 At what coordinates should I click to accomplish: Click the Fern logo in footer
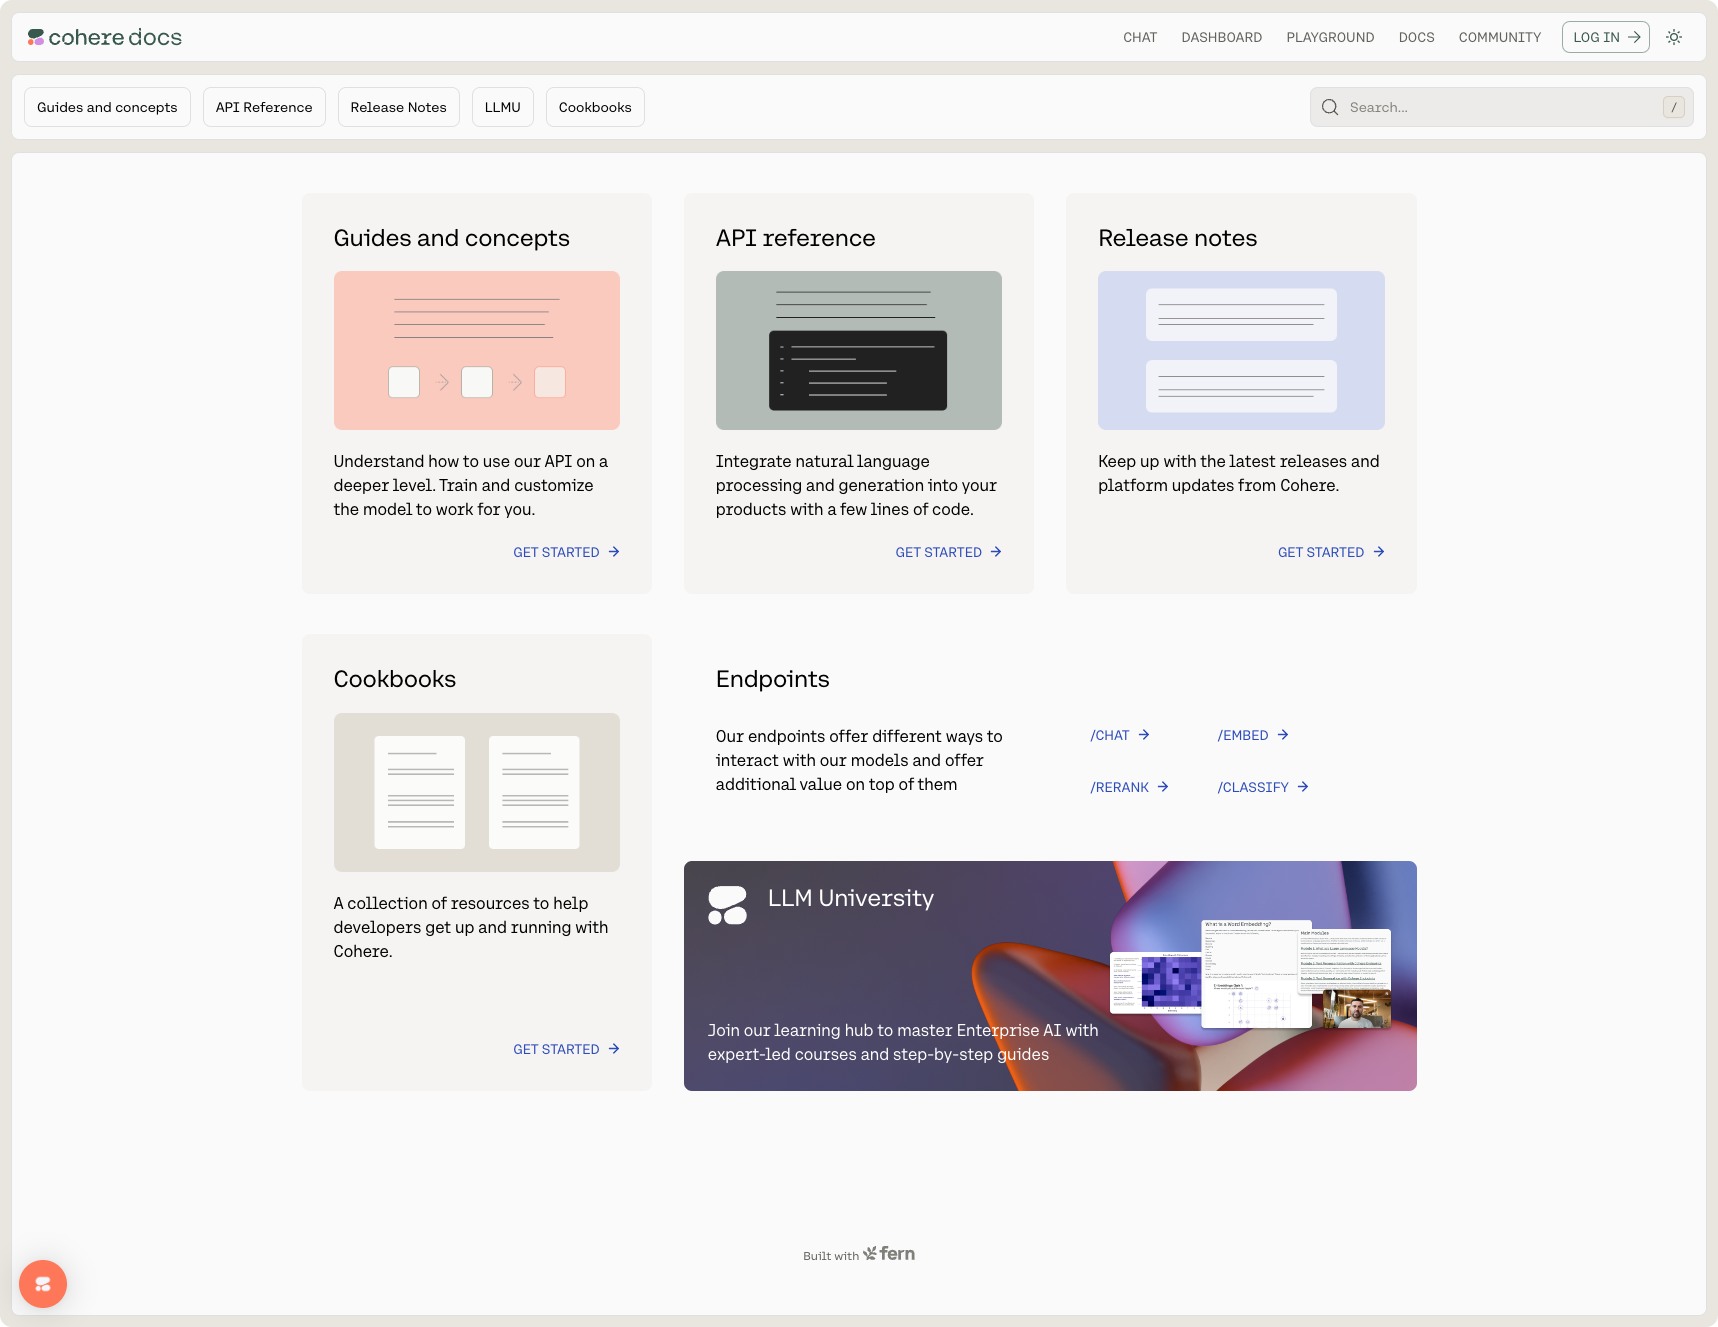pyautogui.click(x=889, y=1254)
